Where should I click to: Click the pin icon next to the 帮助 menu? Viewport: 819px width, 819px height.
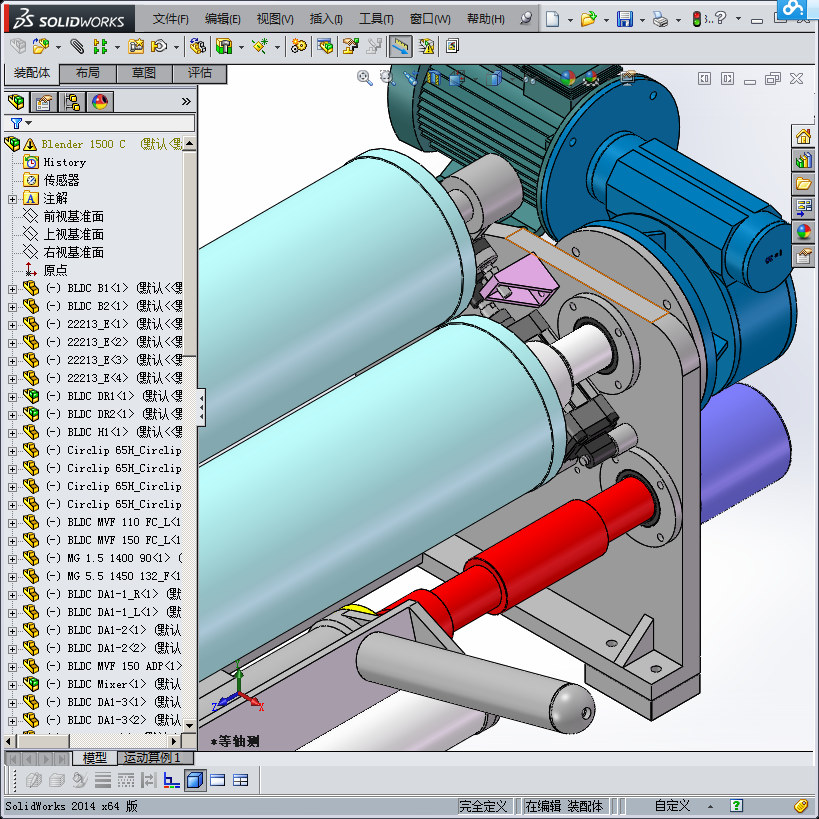(526, 18)
